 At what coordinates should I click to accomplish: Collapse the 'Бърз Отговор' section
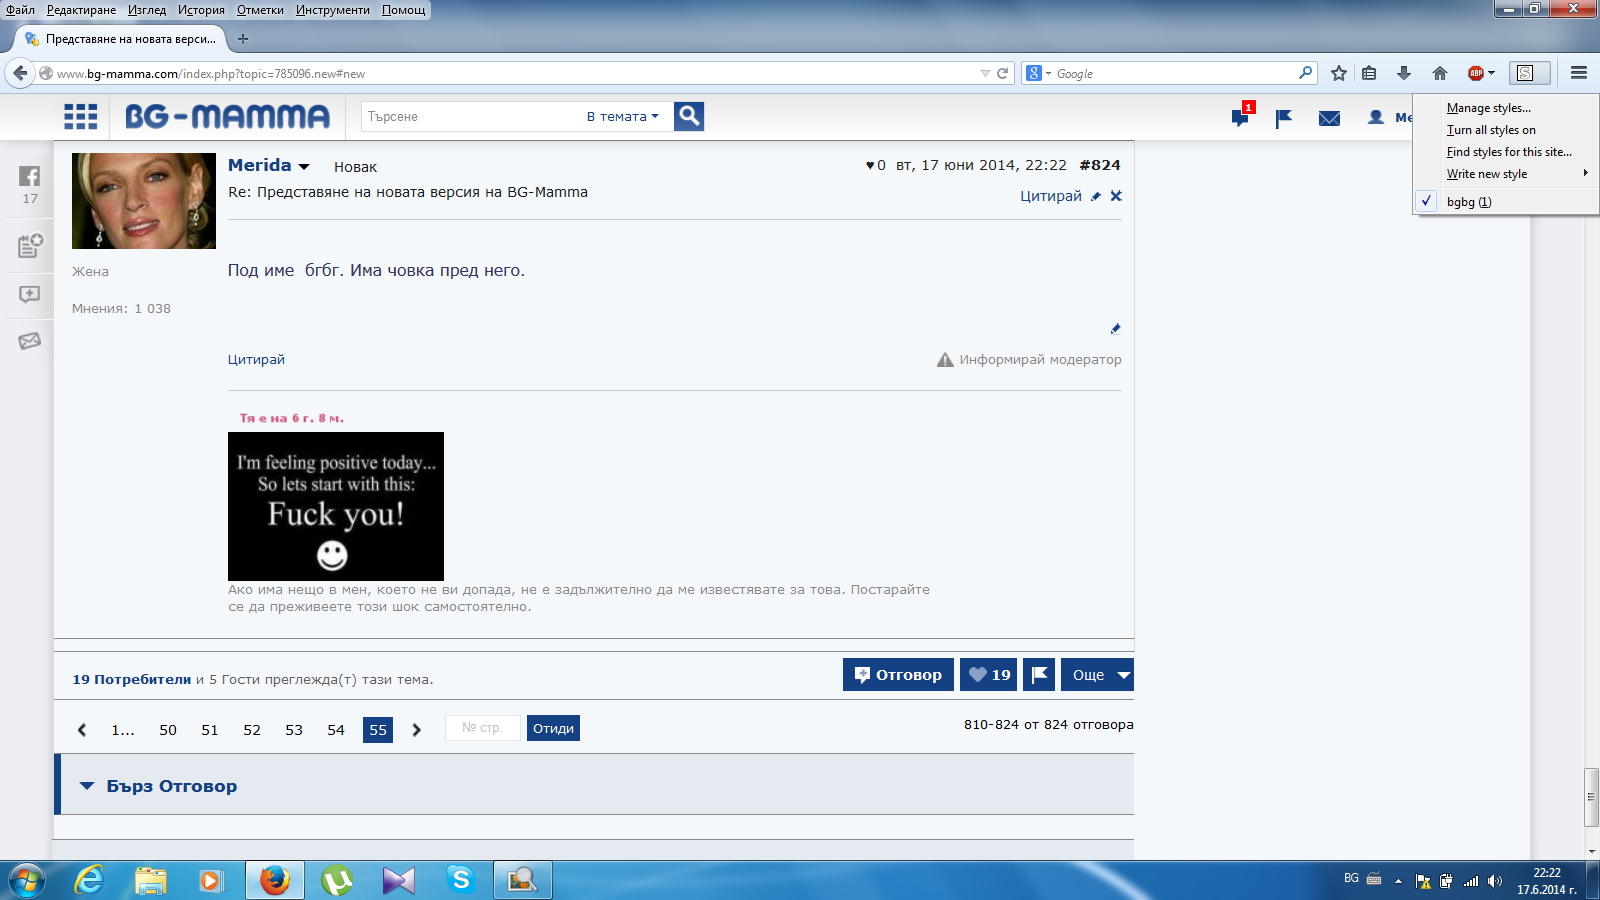(x=87, y=786)
